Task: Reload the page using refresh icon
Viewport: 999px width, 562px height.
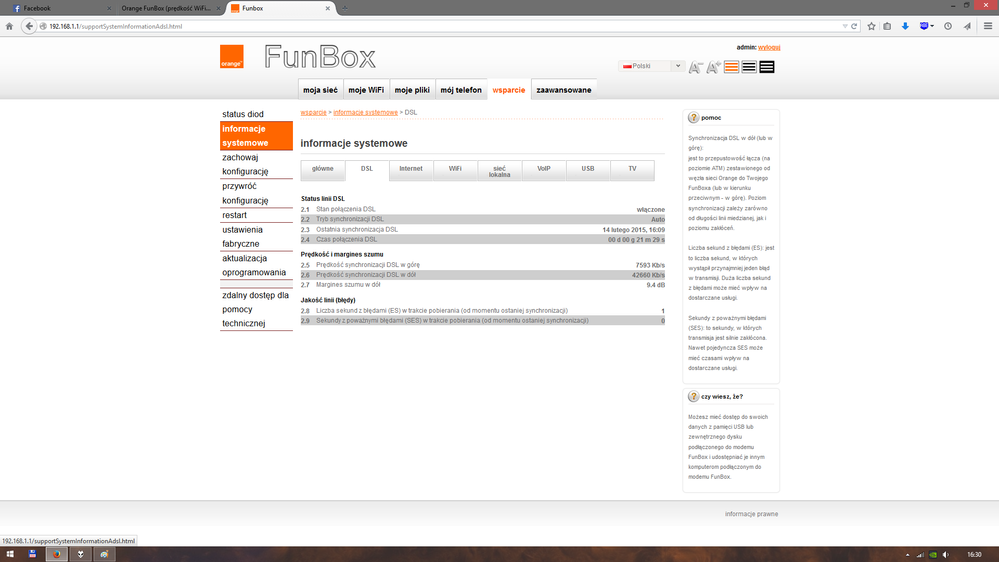Action: tap(854, 26)
